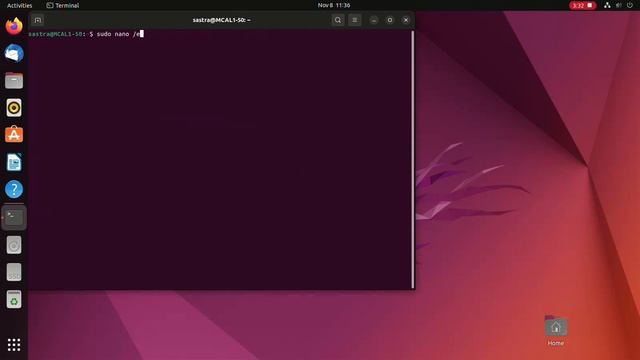Open network status icon in top bar
Viewport: 640px width, 360px height.
point(607,5)
